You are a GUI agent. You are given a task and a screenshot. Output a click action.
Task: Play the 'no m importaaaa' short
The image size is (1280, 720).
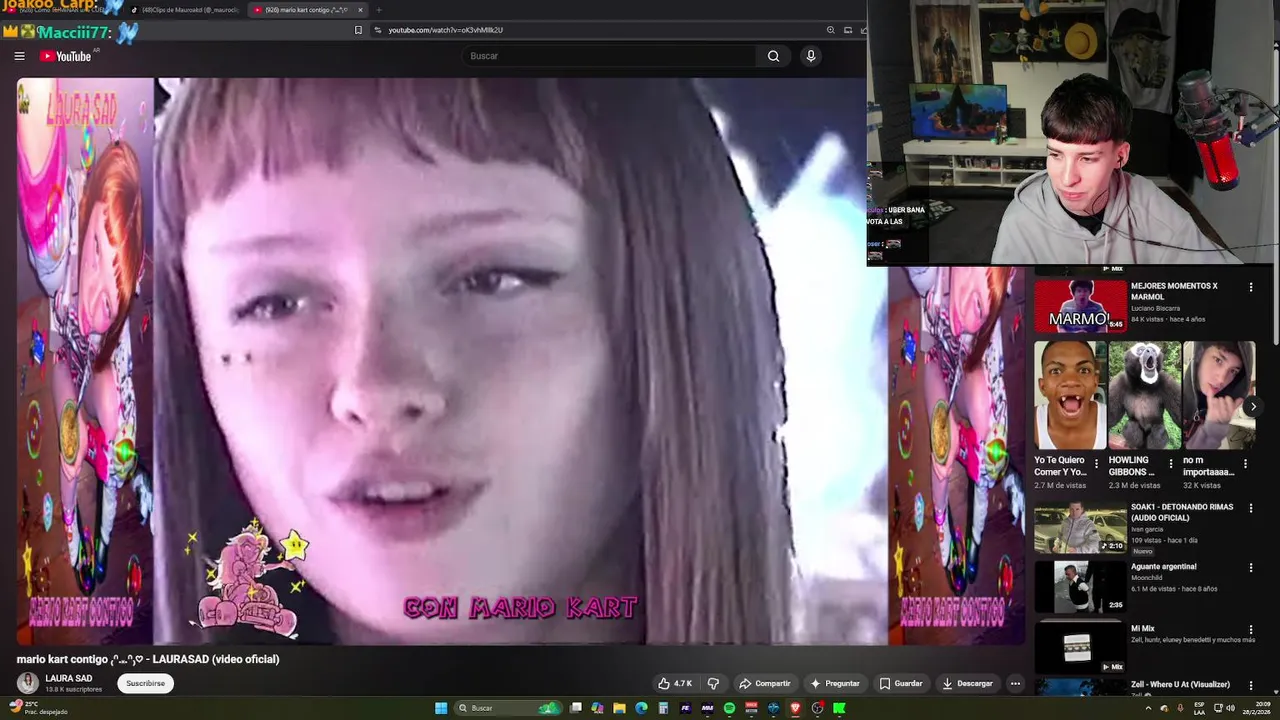1219,395
